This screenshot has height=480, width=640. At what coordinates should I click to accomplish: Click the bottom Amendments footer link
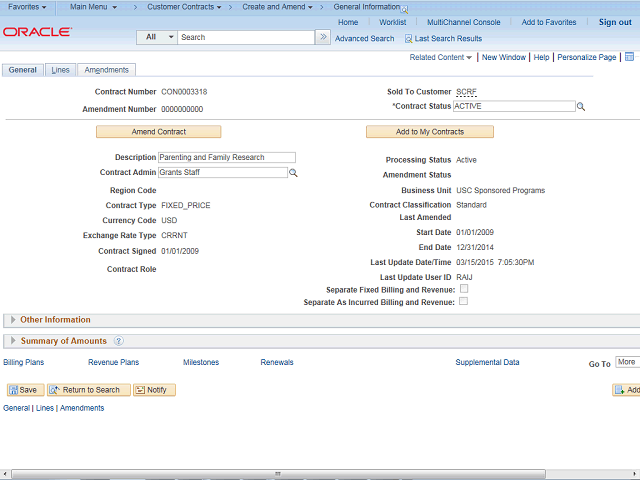82,408
